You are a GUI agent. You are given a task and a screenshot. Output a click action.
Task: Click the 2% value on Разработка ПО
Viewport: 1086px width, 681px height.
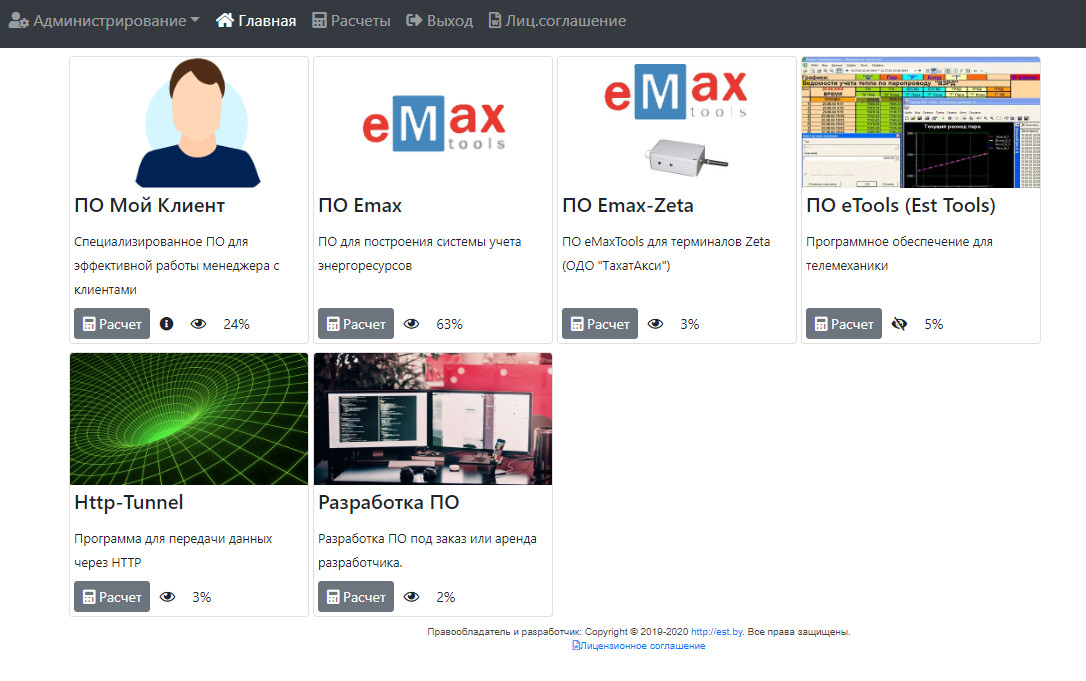tap(446, 597)
